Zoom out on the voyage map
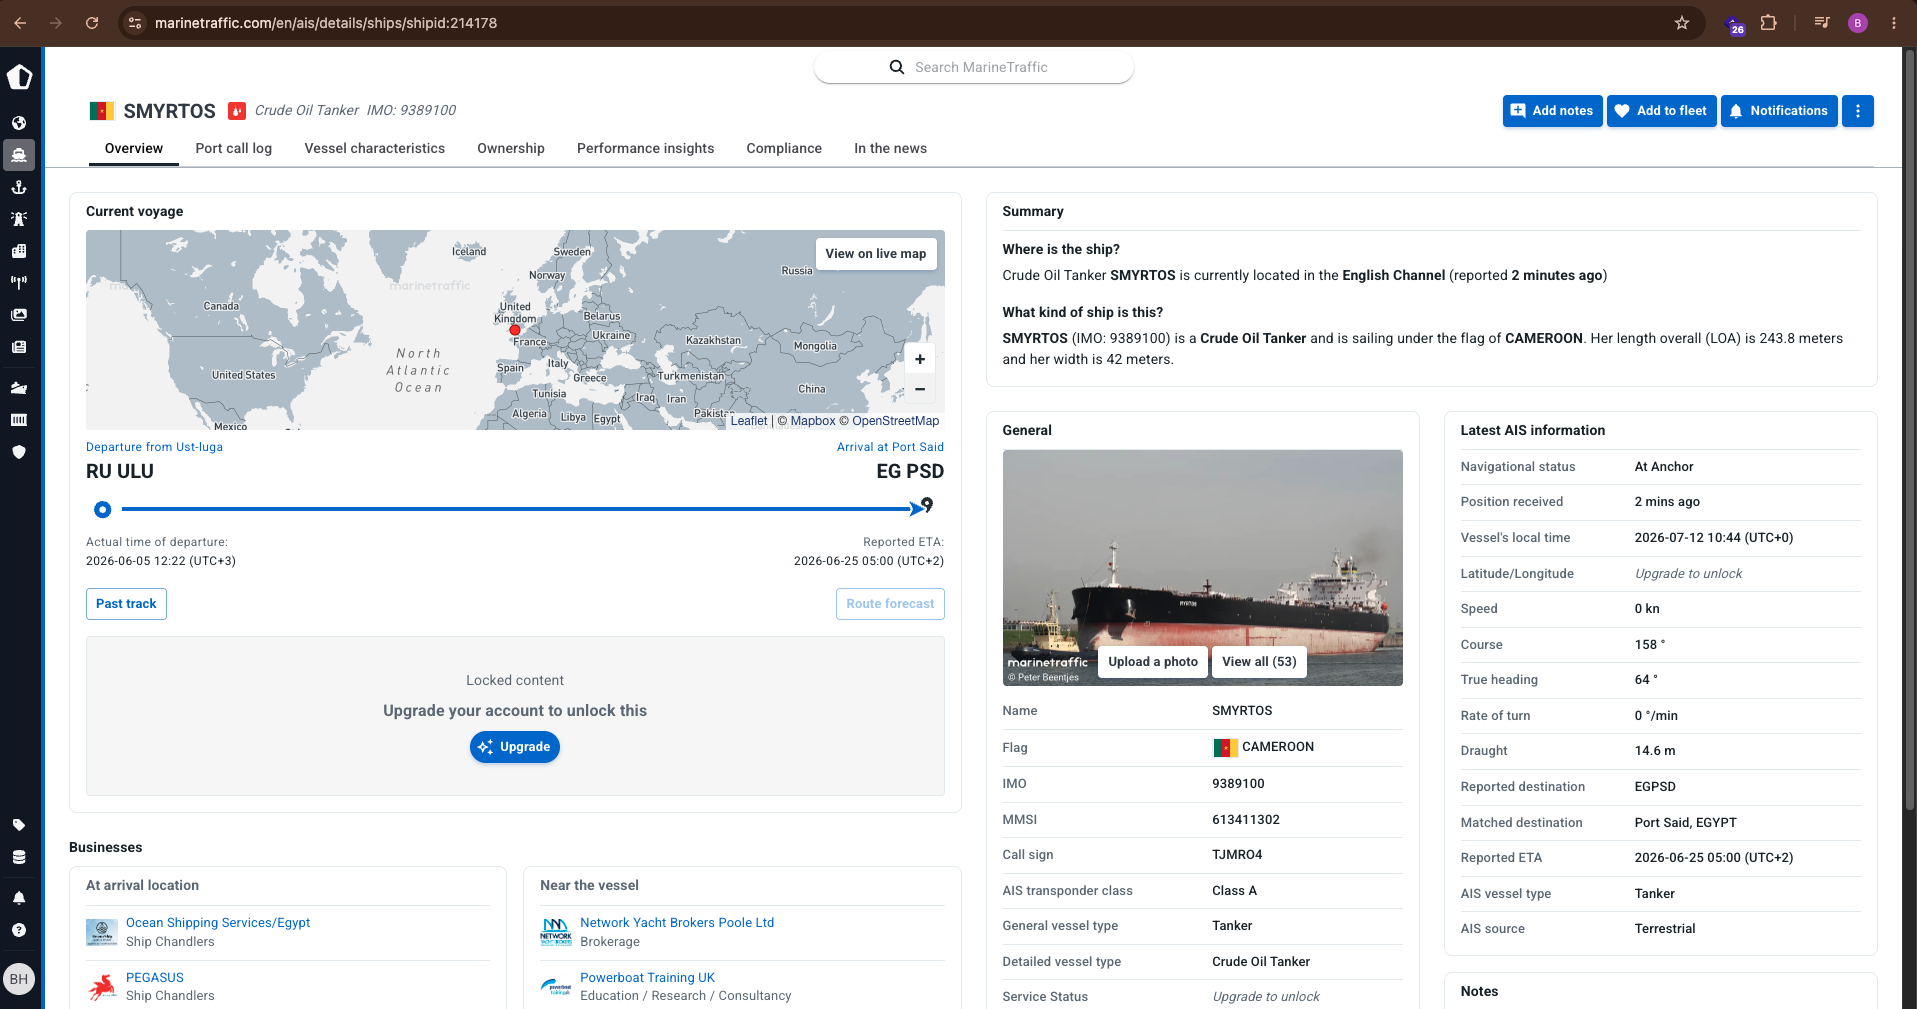The width and height of the screenshot is (1917, 1009). [x=920, y=388]
